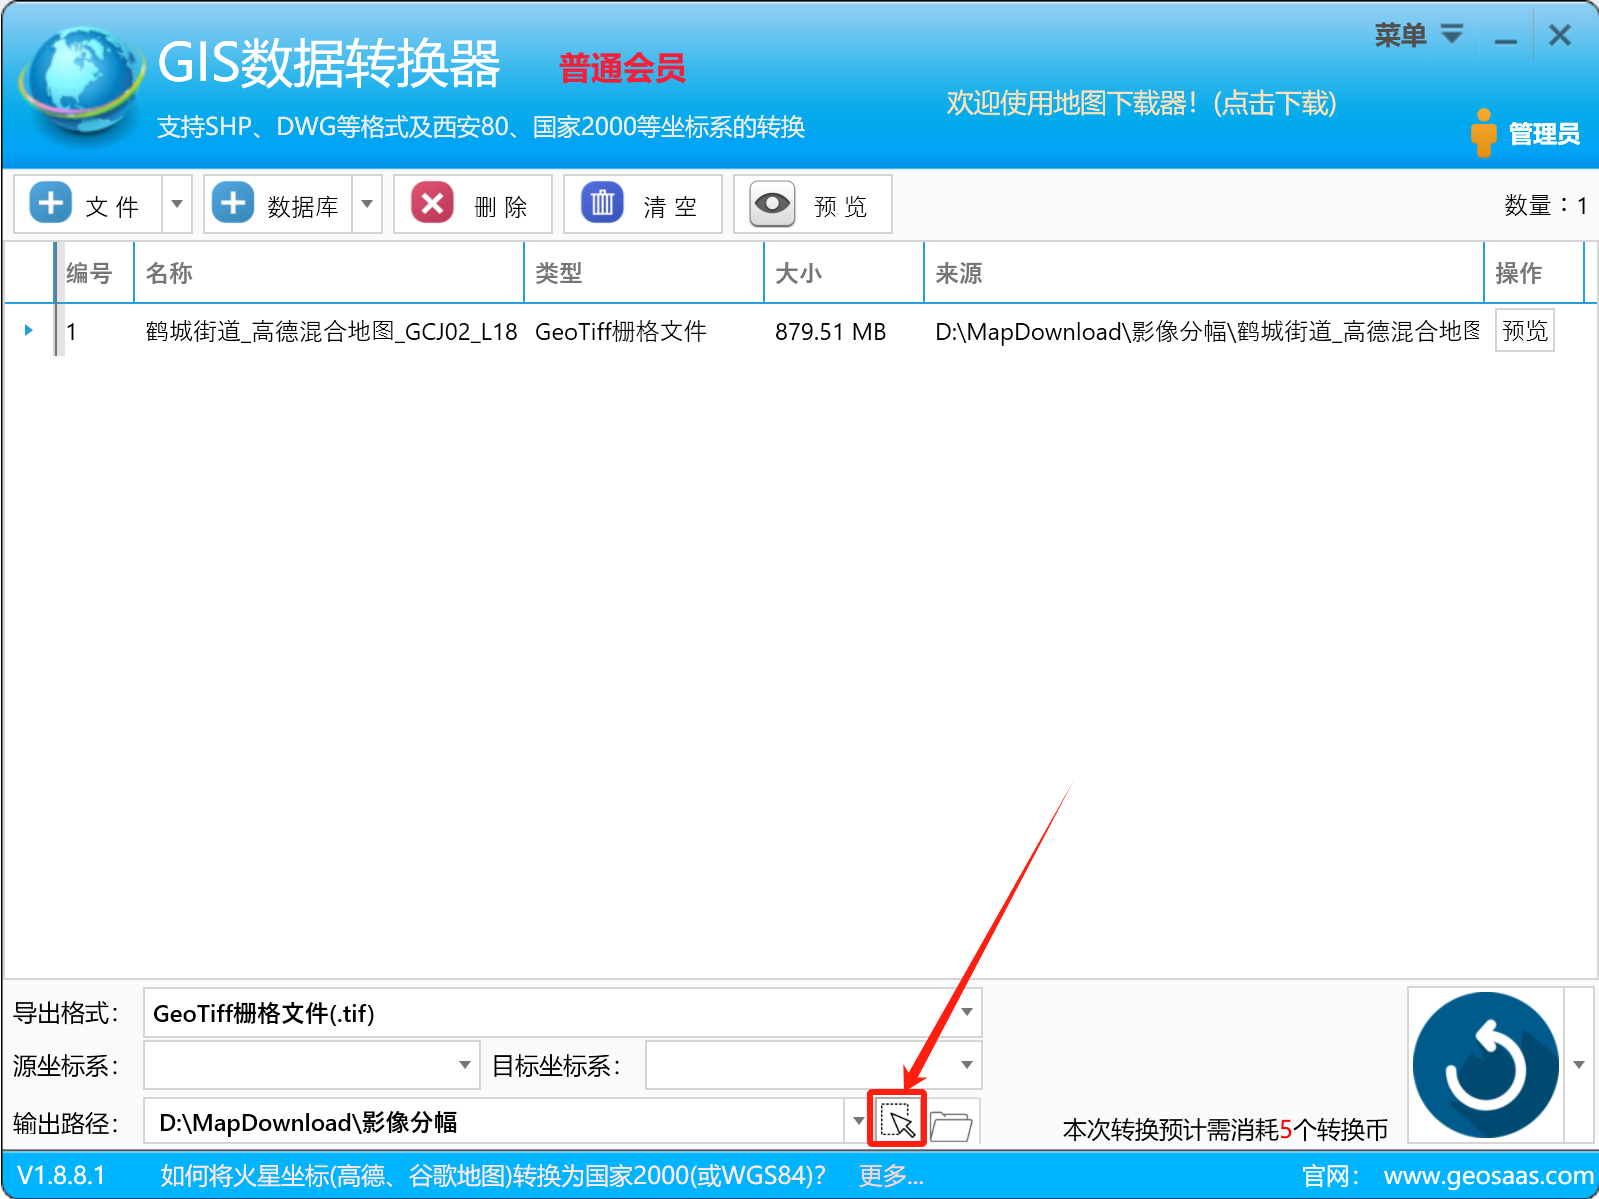
Task: Add a file with the 文件 button
Action: [x=88, y=205]
